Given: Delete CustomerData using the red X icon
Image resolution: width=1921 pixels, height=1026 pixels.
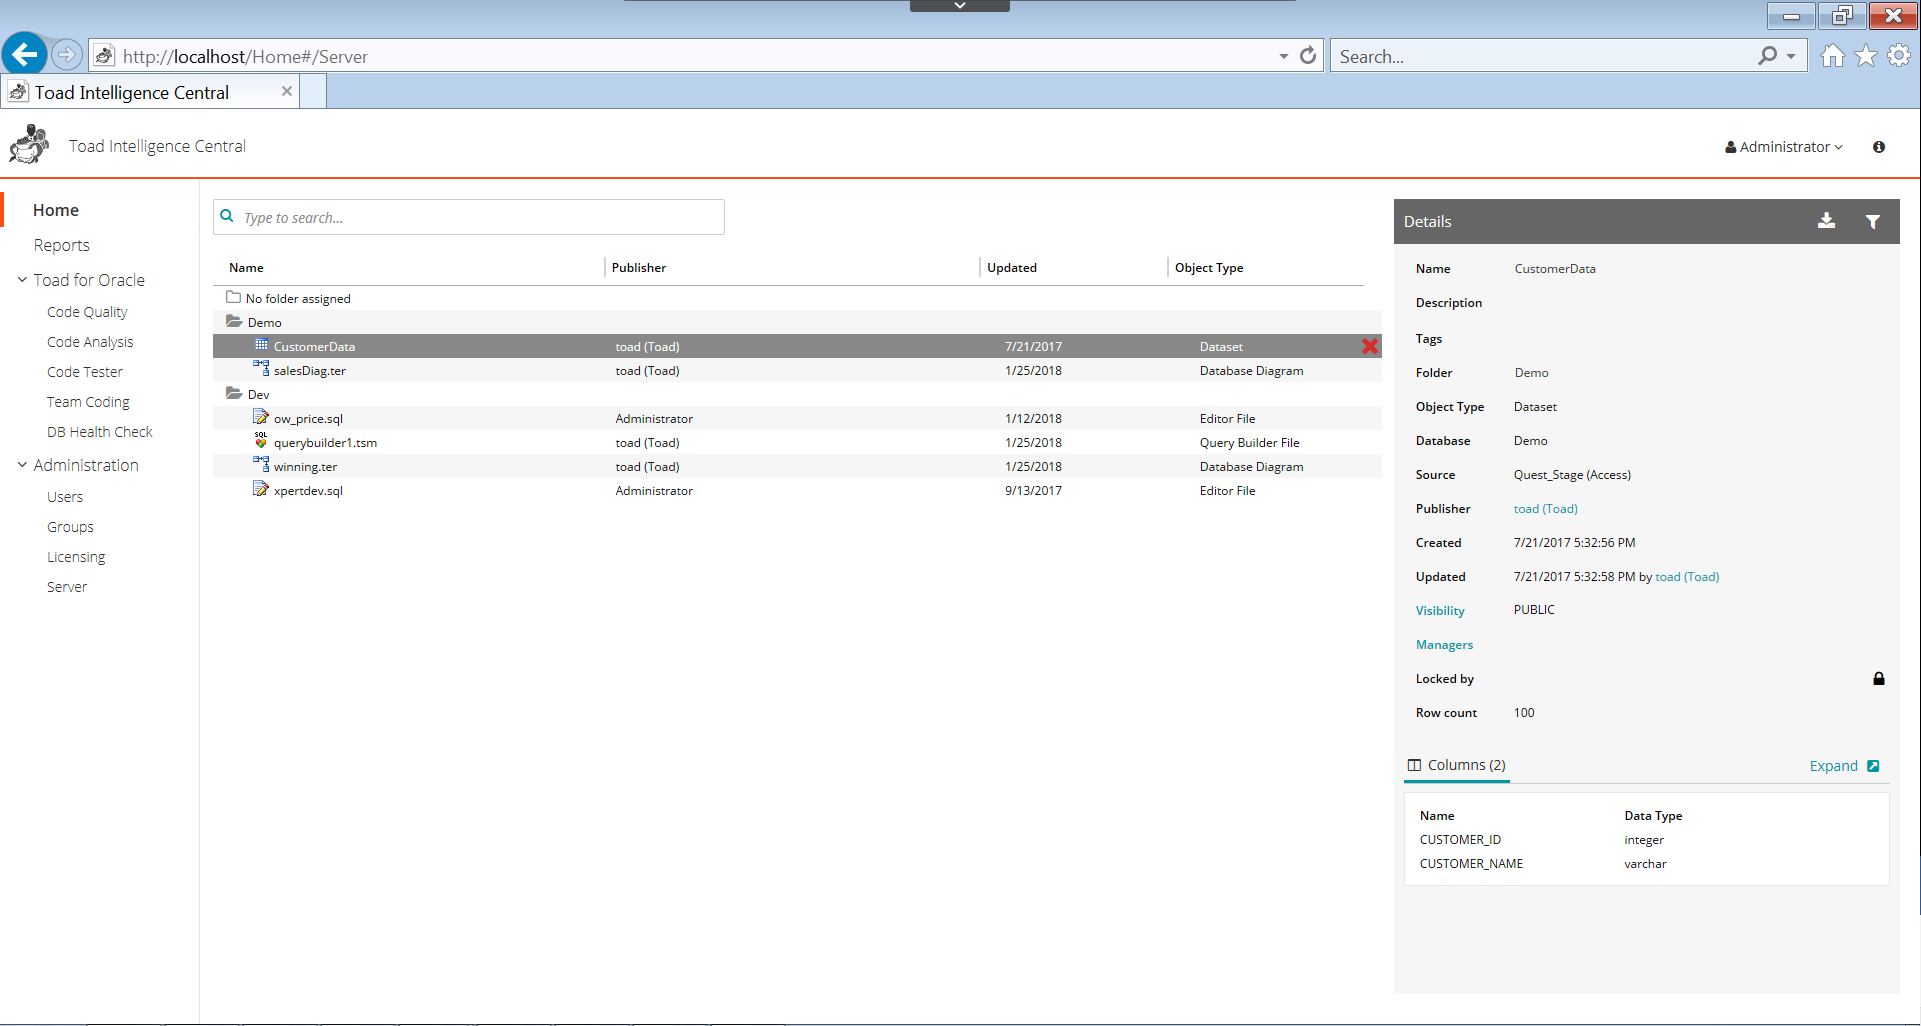Looking at the screenshot, I should point(1369,346).
